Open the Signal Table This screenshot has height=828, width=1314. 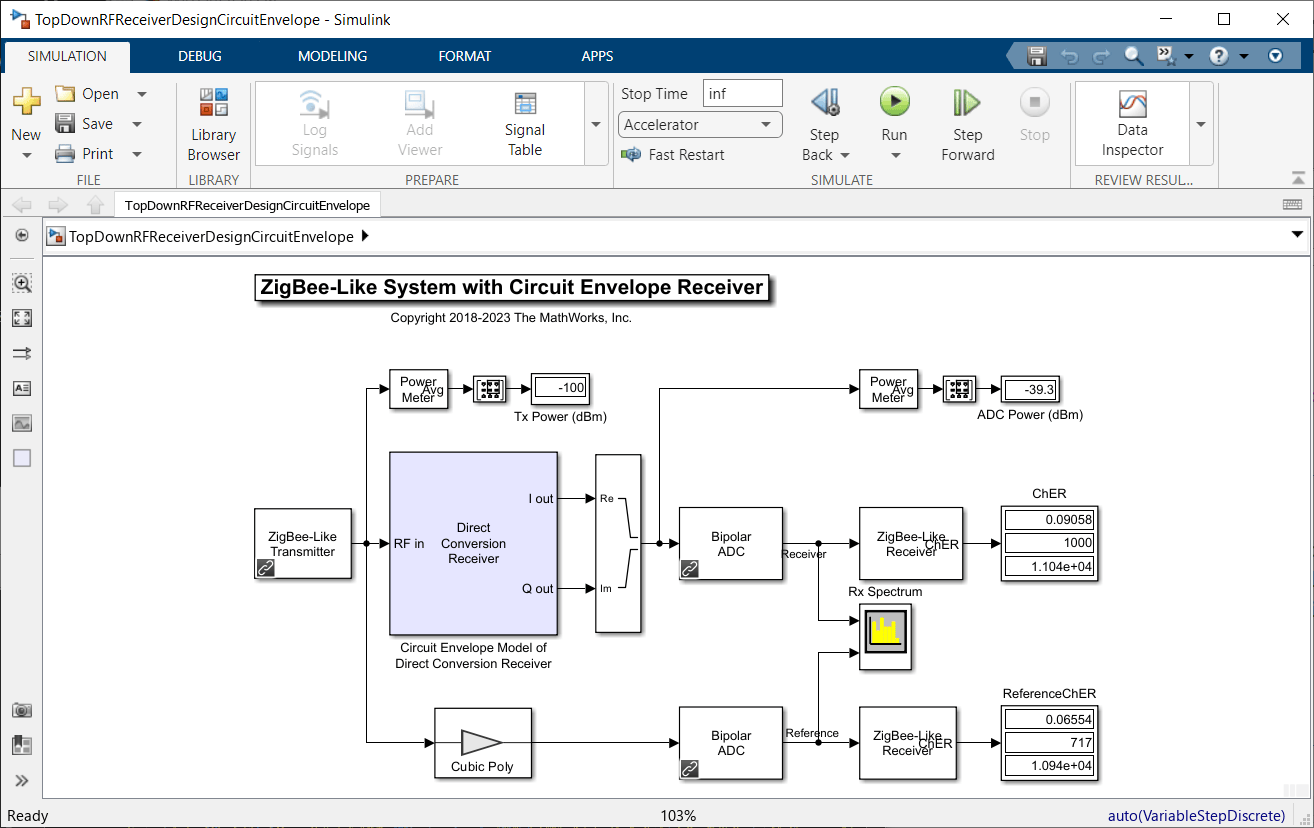click(x=524, y=124)
